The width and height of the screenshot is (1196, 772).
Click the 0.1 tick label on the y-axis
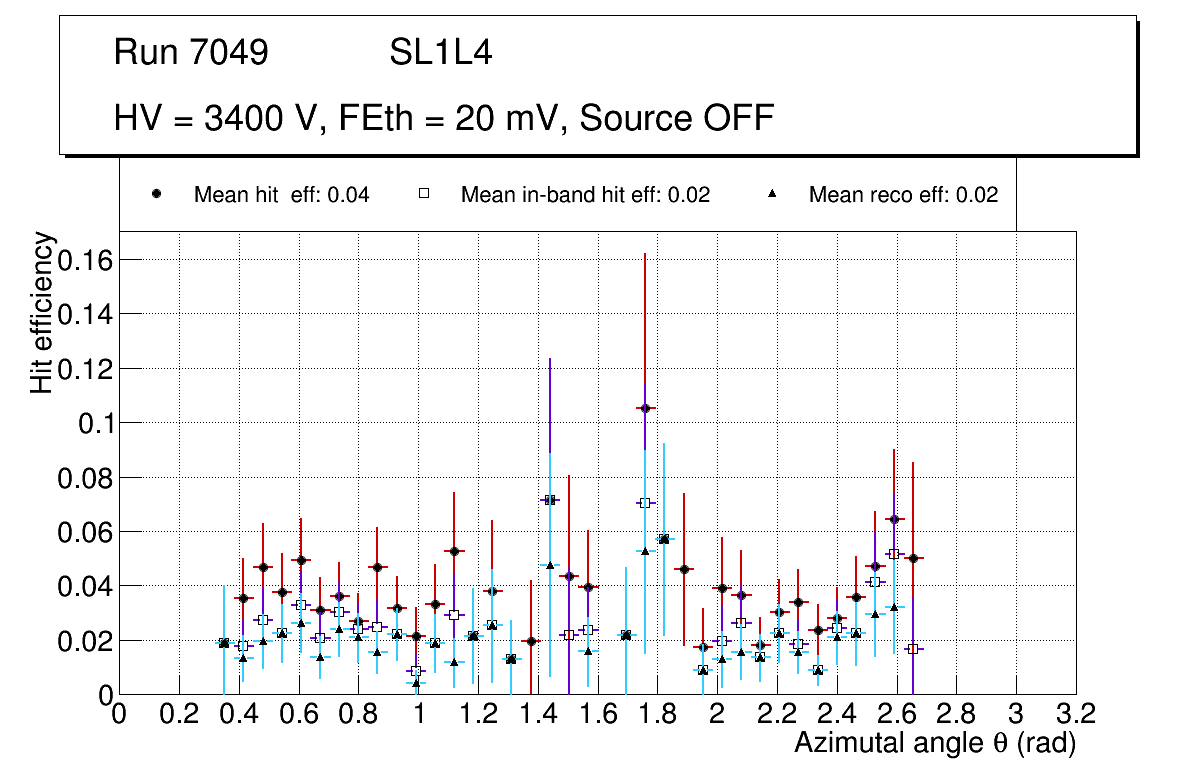click(x=96, y=423)
